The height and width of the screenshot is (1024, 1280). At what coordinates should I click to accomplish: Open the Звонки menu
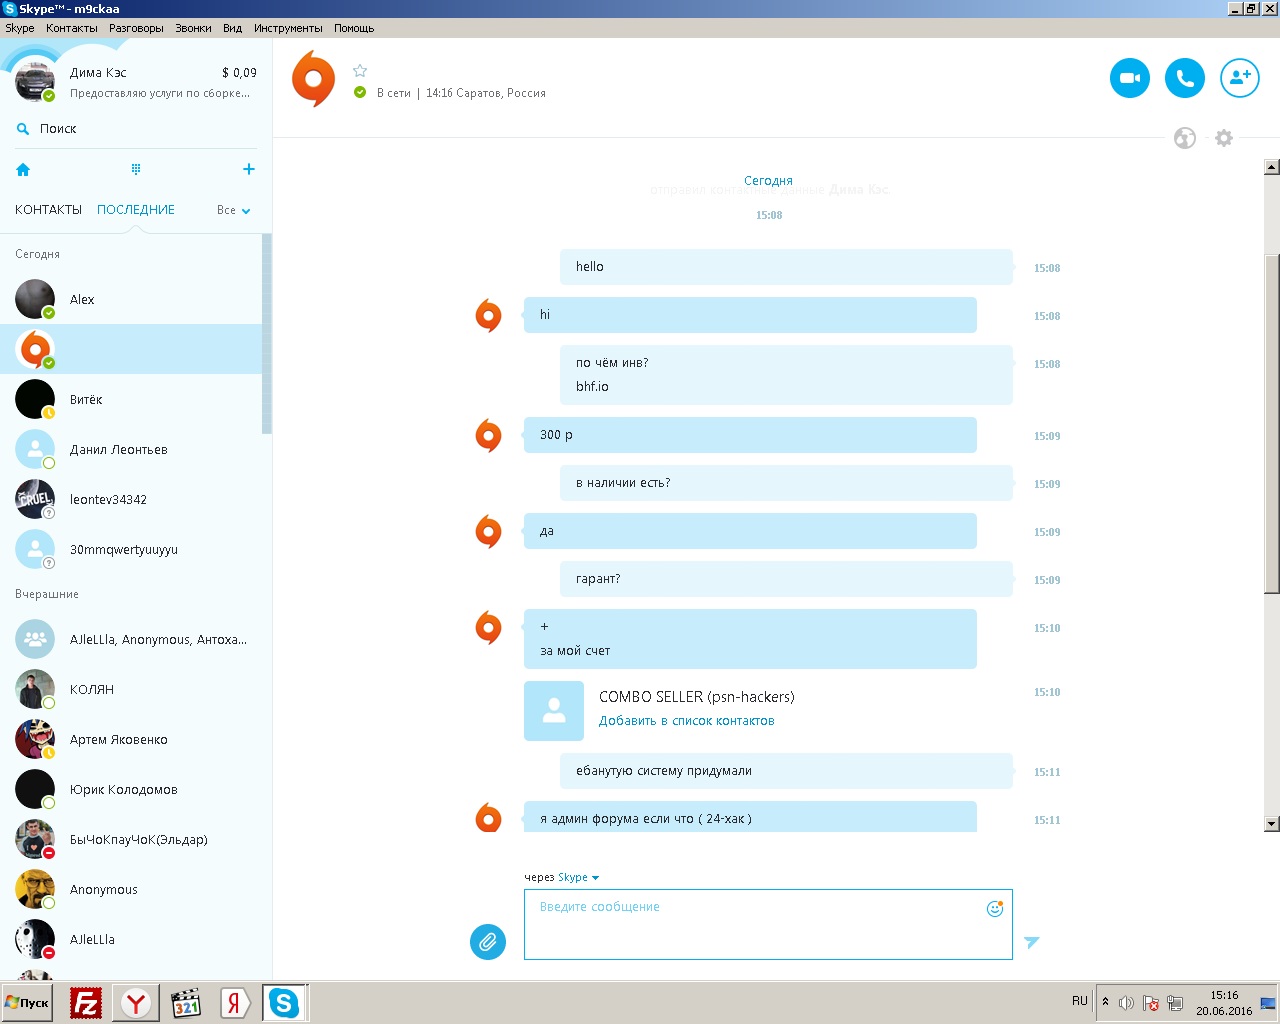pyautogui.click(x=193, y=28)
